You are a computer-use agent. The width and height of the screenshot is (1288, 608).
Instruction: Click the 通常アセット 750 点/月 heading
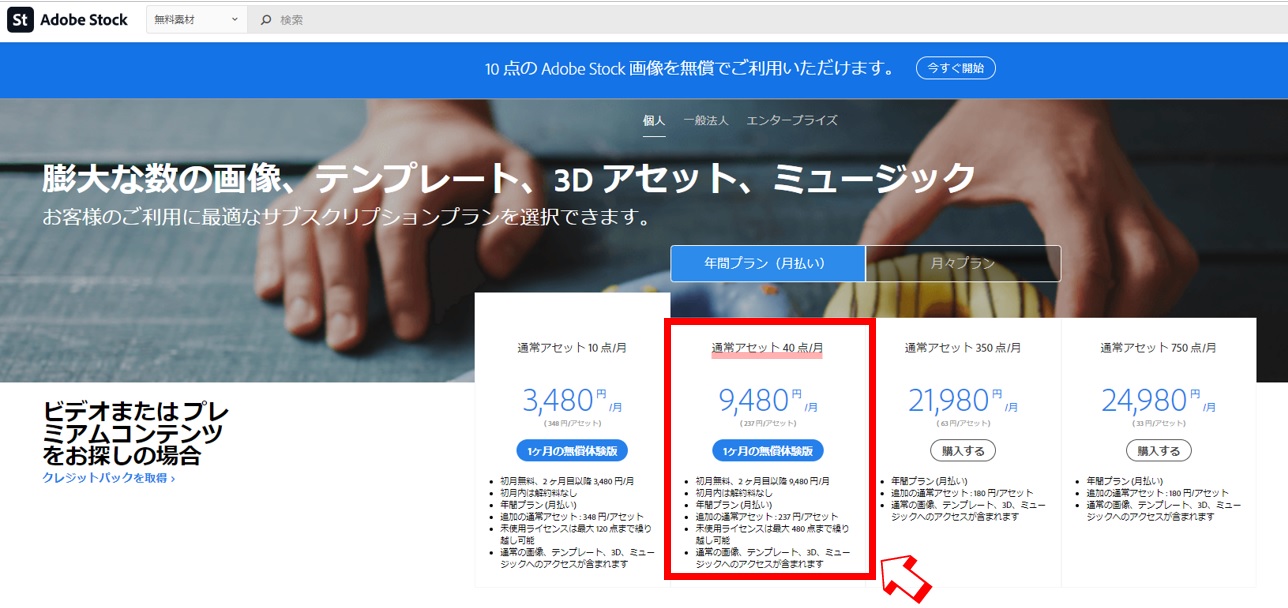[1158, 348]
